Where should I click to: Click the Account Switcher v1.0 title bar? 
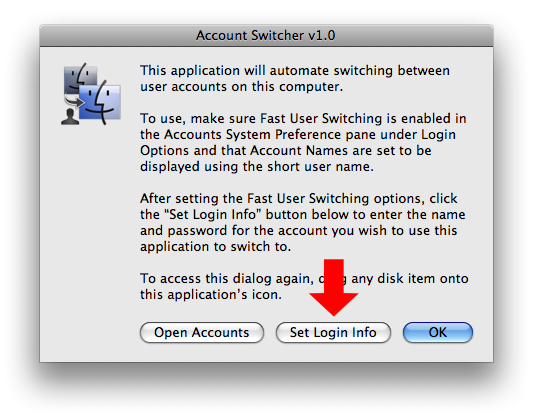(266, 35)
